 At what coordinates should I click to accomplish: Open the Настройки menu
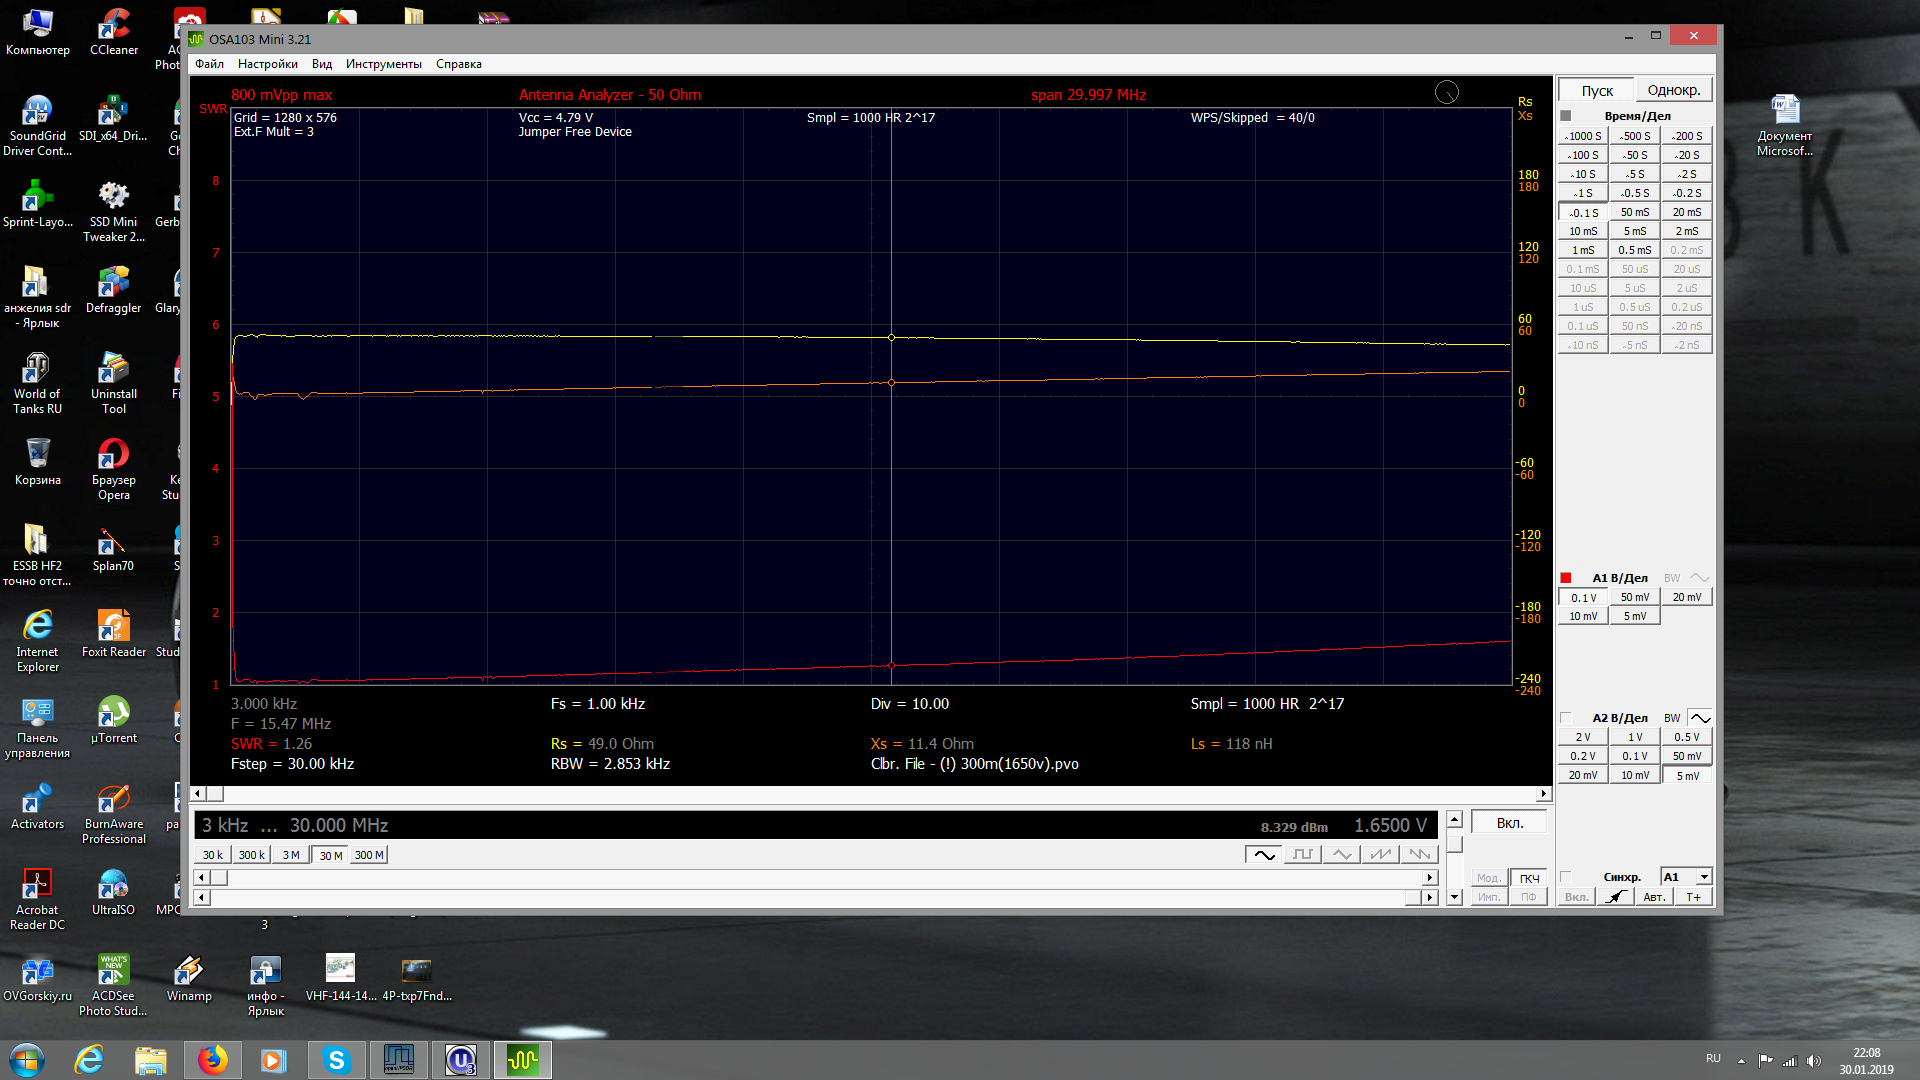[267, 64]
